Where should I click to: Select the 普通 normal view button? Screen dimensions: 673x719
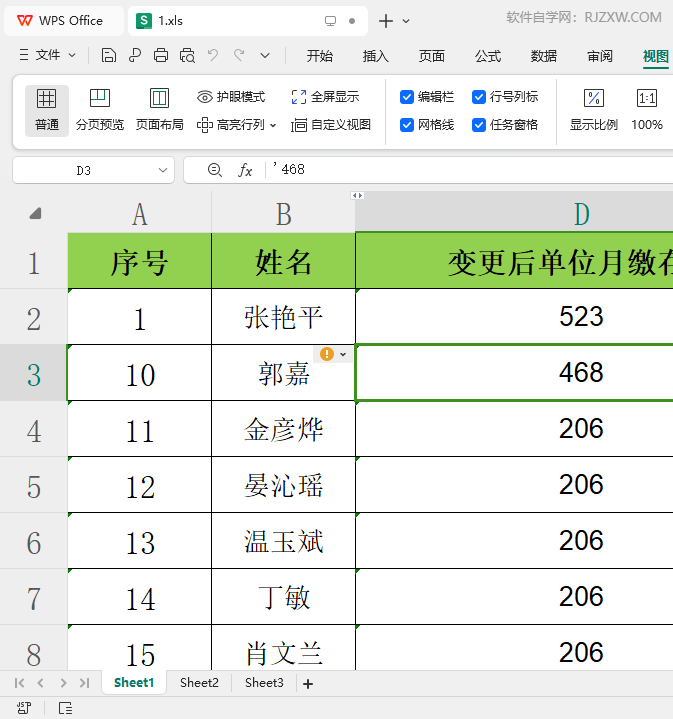coord(47,111)
